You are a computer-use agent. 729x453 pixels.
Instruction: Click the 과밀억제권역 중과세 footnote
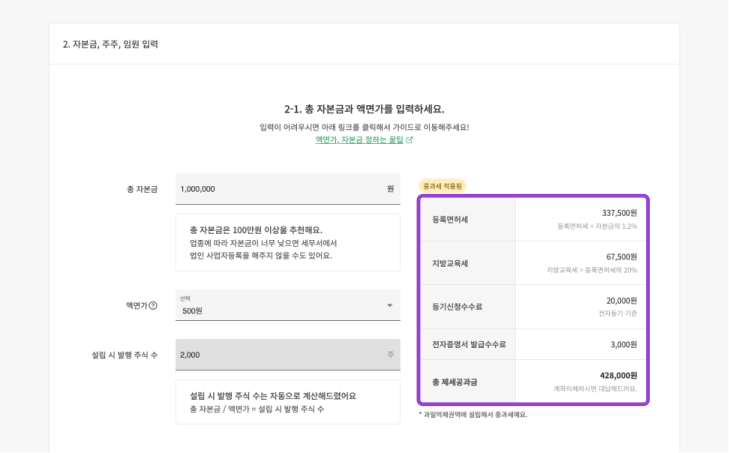click(473, 414)
